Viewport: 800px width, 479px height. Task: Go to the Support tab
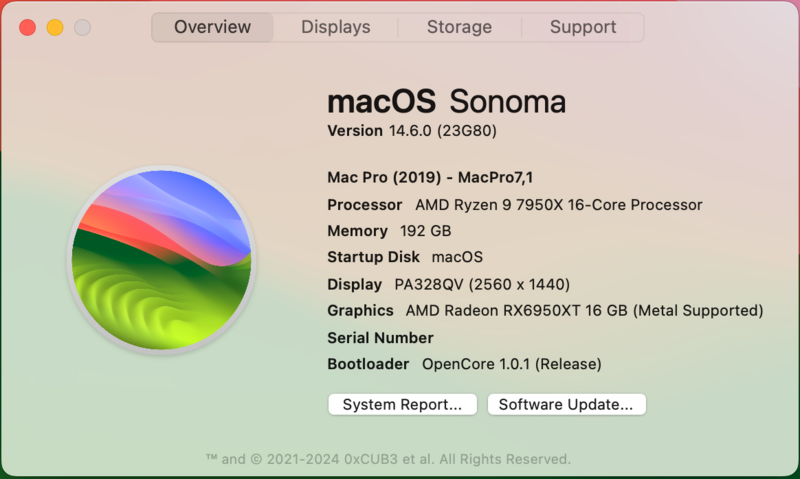pos(584,27)
